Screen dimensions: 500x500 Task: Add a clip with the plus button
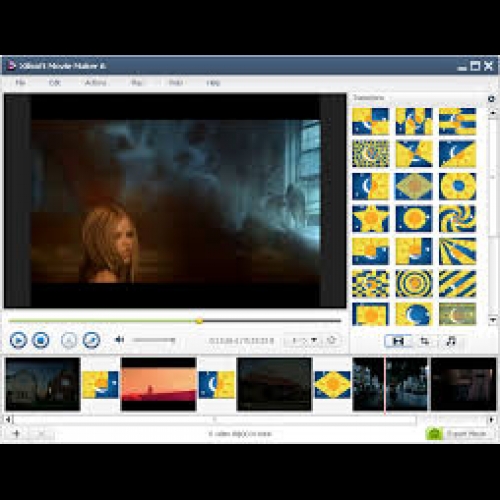[17, 434]
